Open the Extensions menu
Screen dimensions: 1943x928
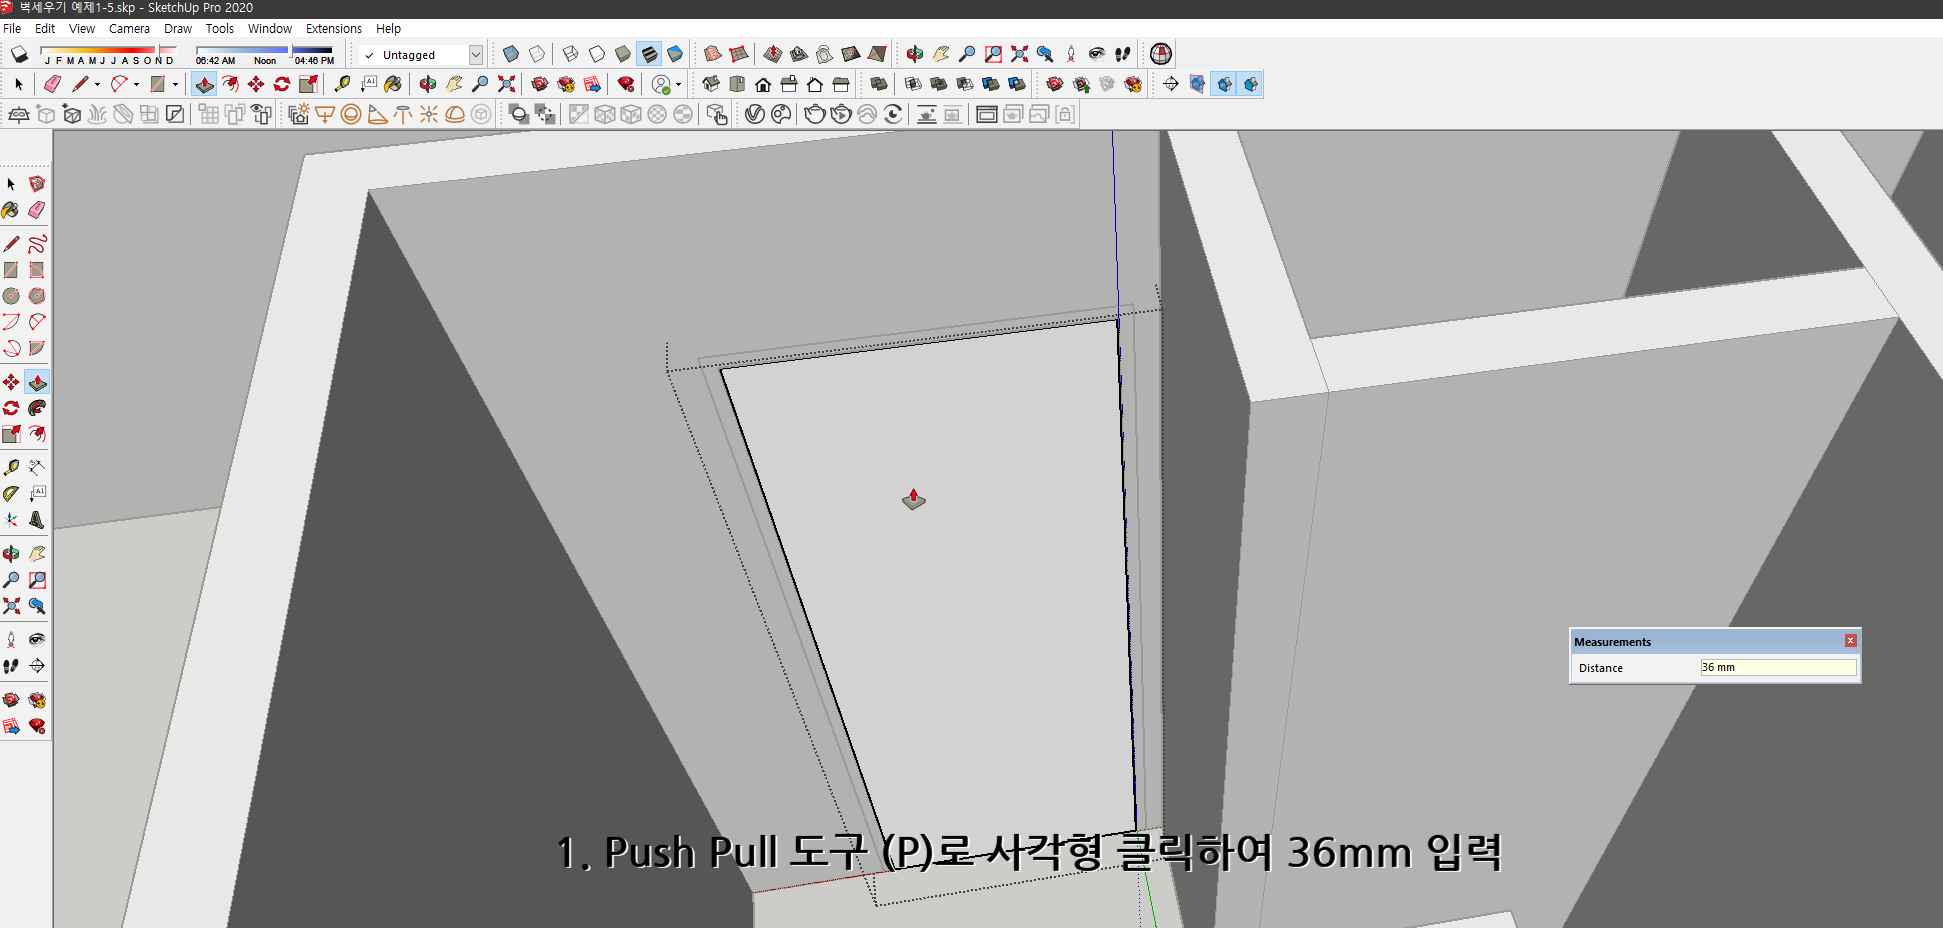coord(334,28)
